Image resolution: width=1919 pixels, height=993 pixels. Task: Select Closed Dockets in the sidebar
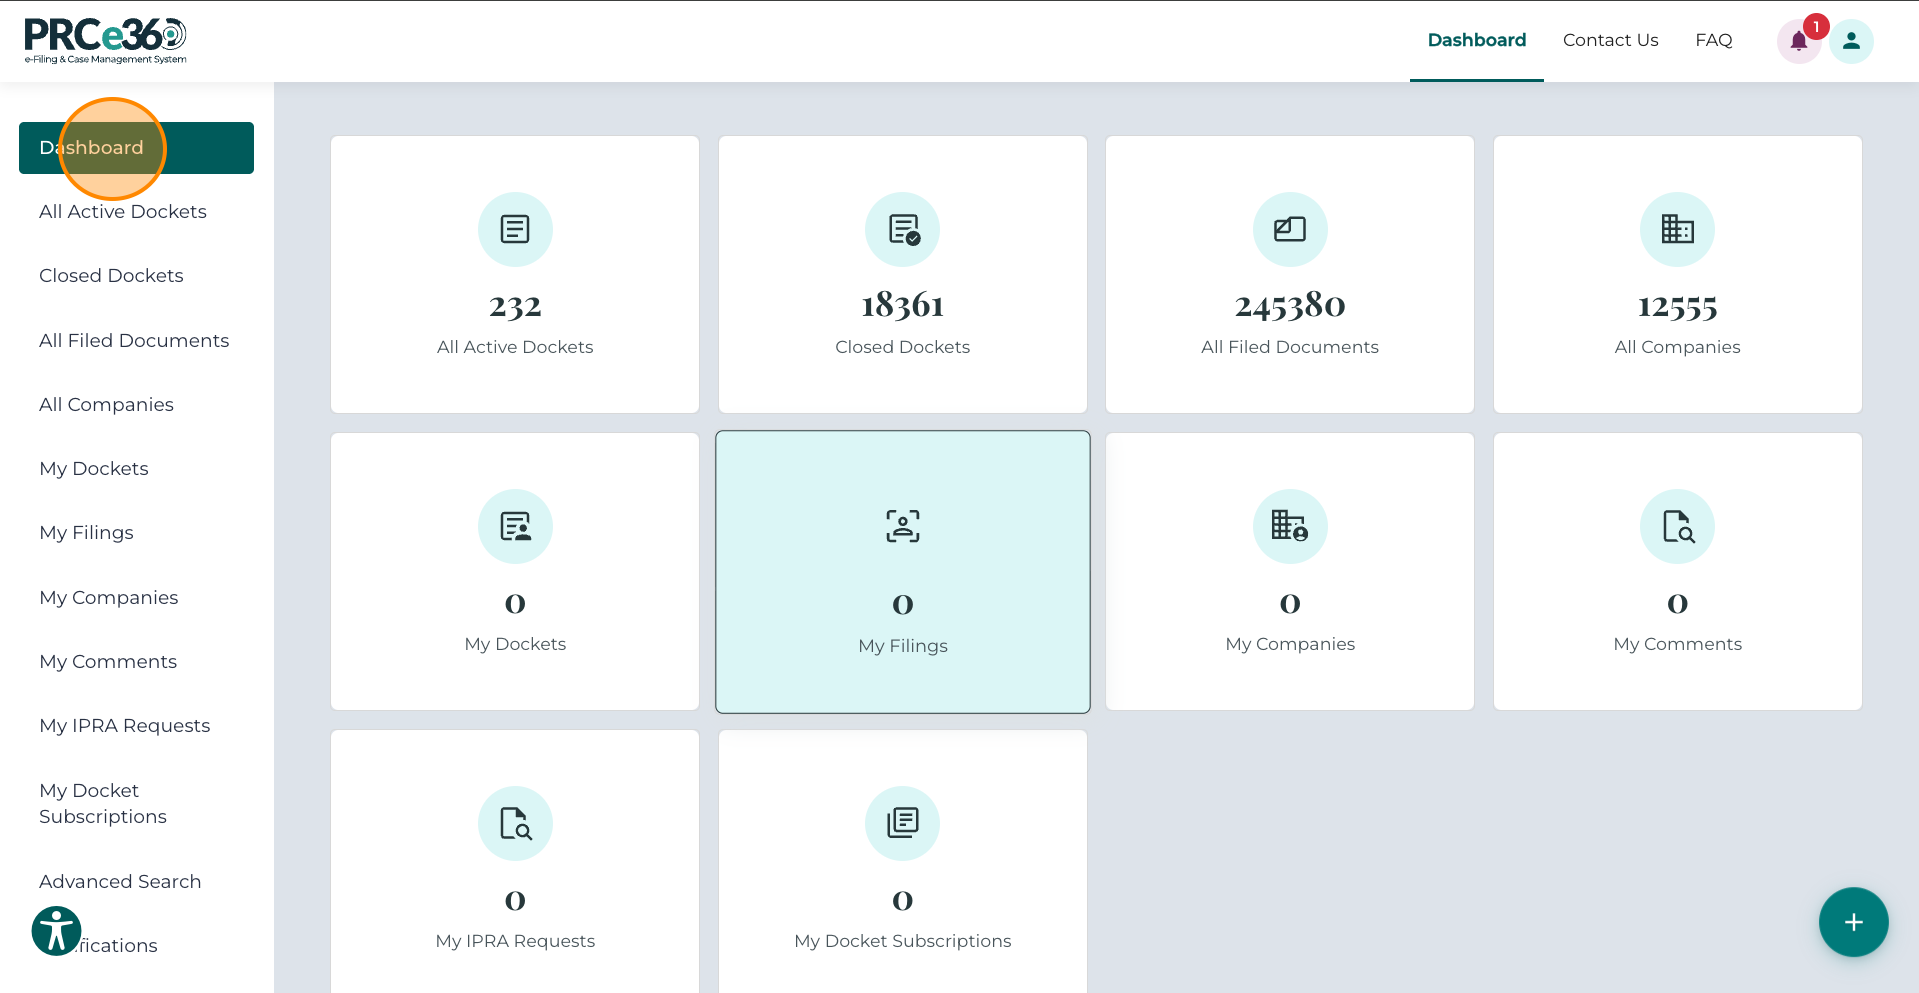pyautogui.click(x=110, y=275)
